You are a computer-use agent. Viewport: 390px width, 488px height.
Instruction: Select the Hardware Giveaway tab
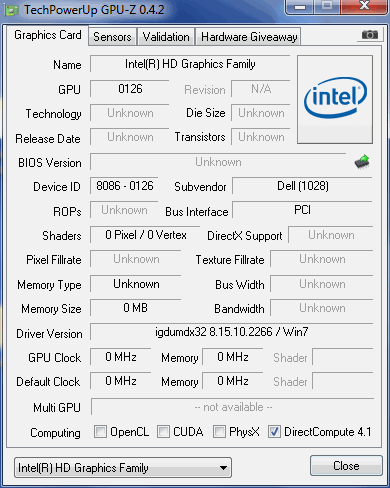pyautogui.click(x=249, y=37)
